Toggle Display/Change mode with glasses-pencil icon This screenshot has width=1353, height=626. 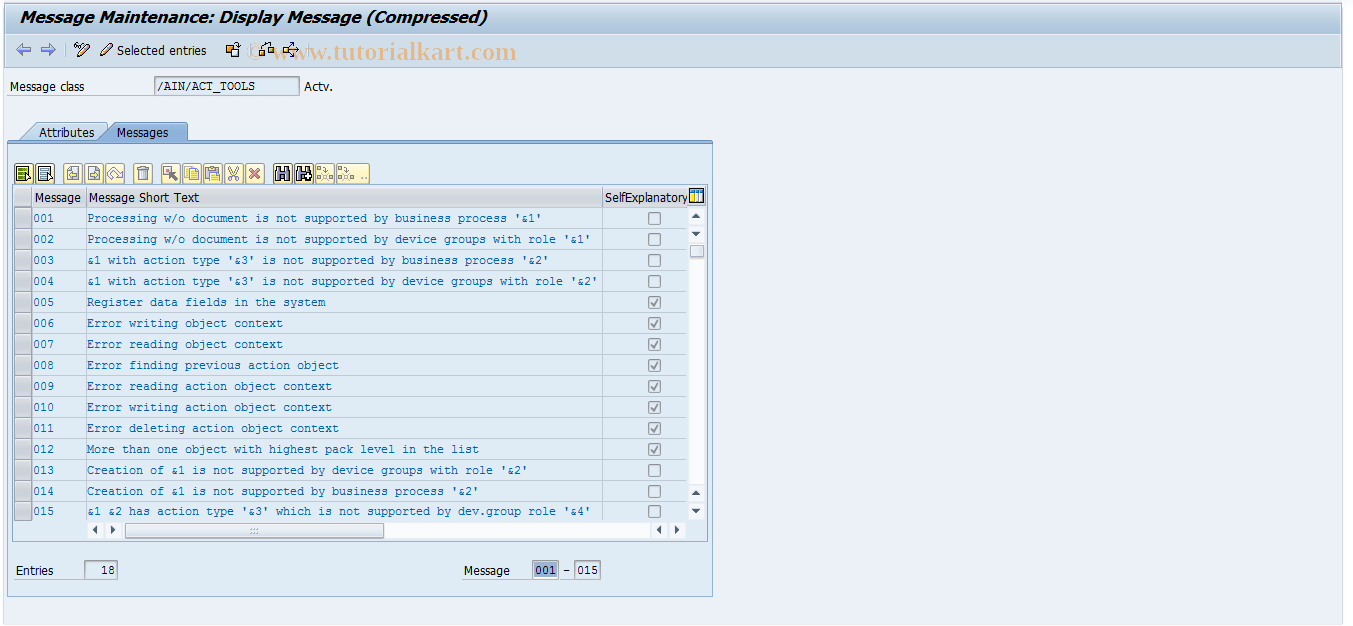82,50
